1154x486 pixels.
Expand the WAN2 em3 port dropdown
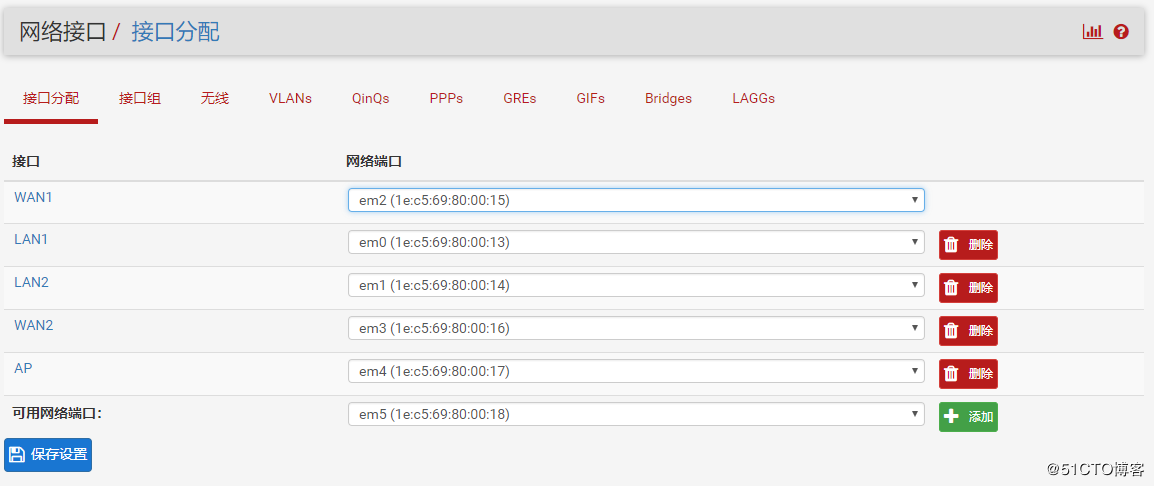point(635,328)
